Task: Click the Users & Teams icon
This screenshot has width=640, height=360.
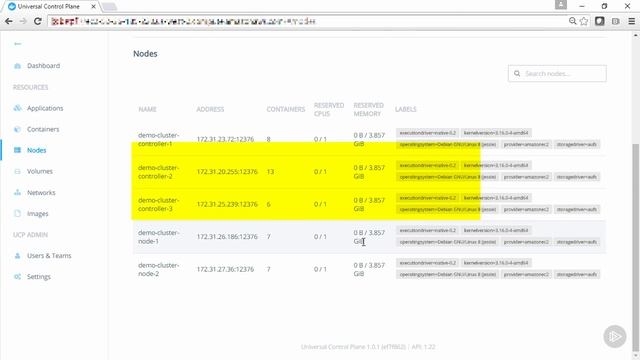Action: coord(18,256)
